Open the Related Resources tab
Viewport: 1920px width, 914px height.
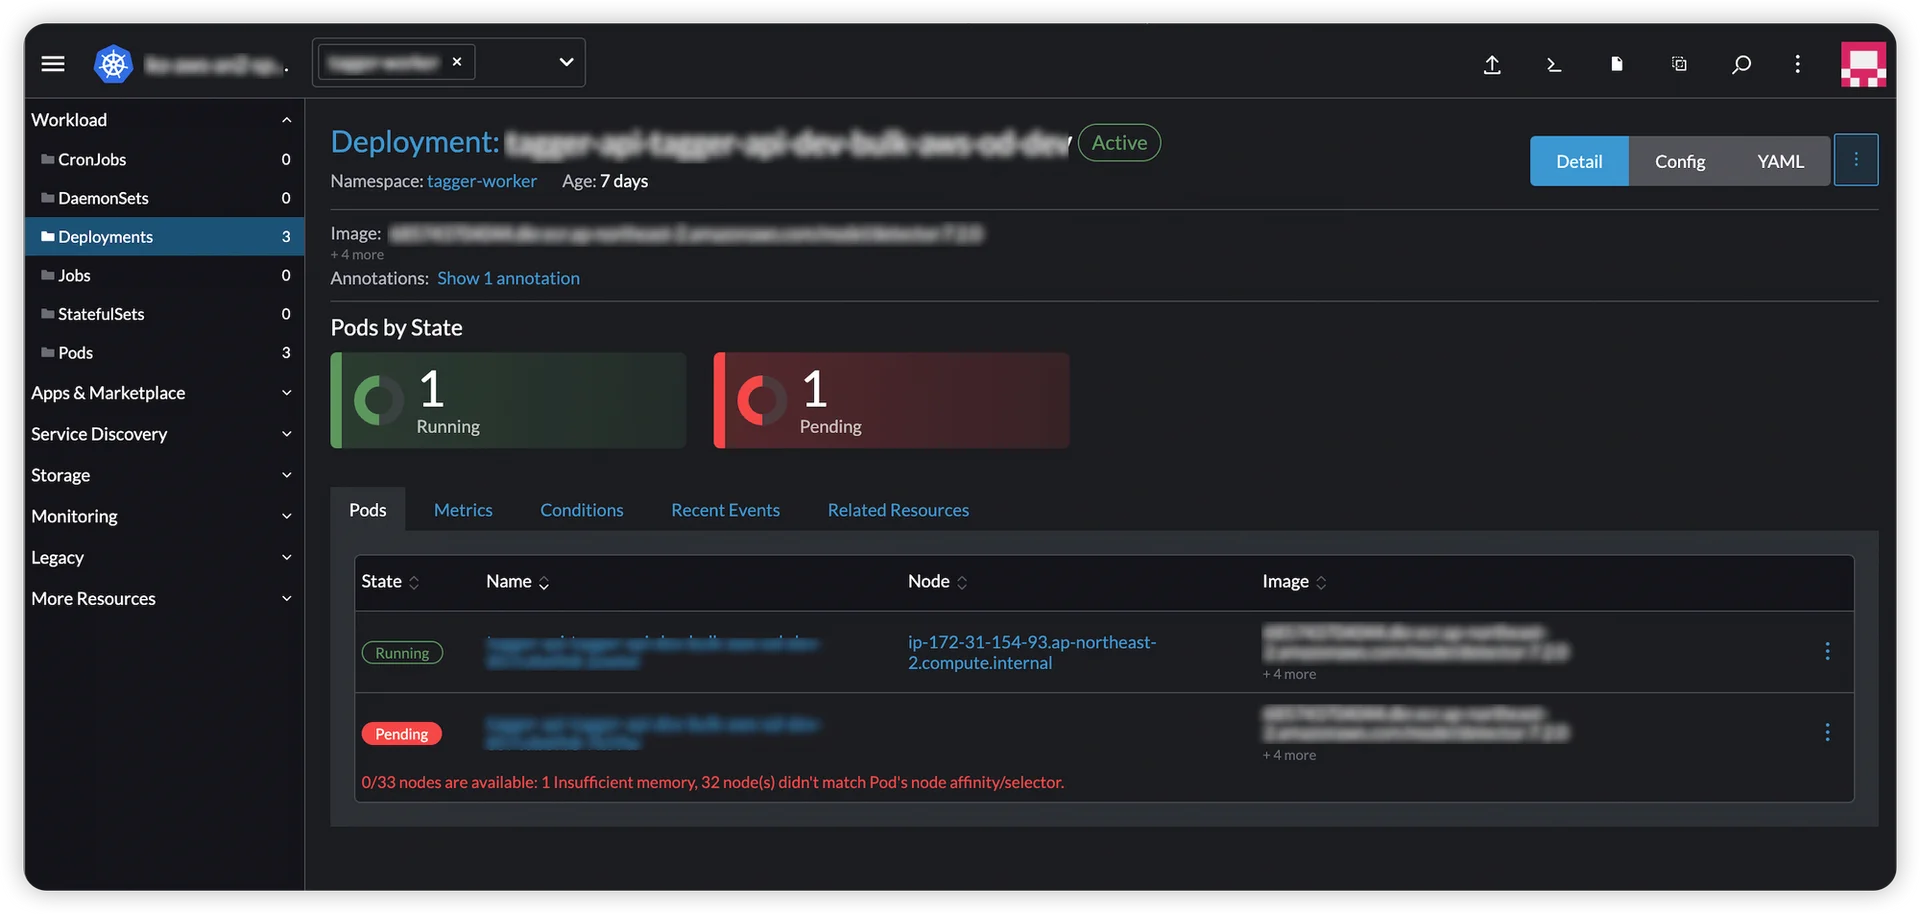point(898,510)
